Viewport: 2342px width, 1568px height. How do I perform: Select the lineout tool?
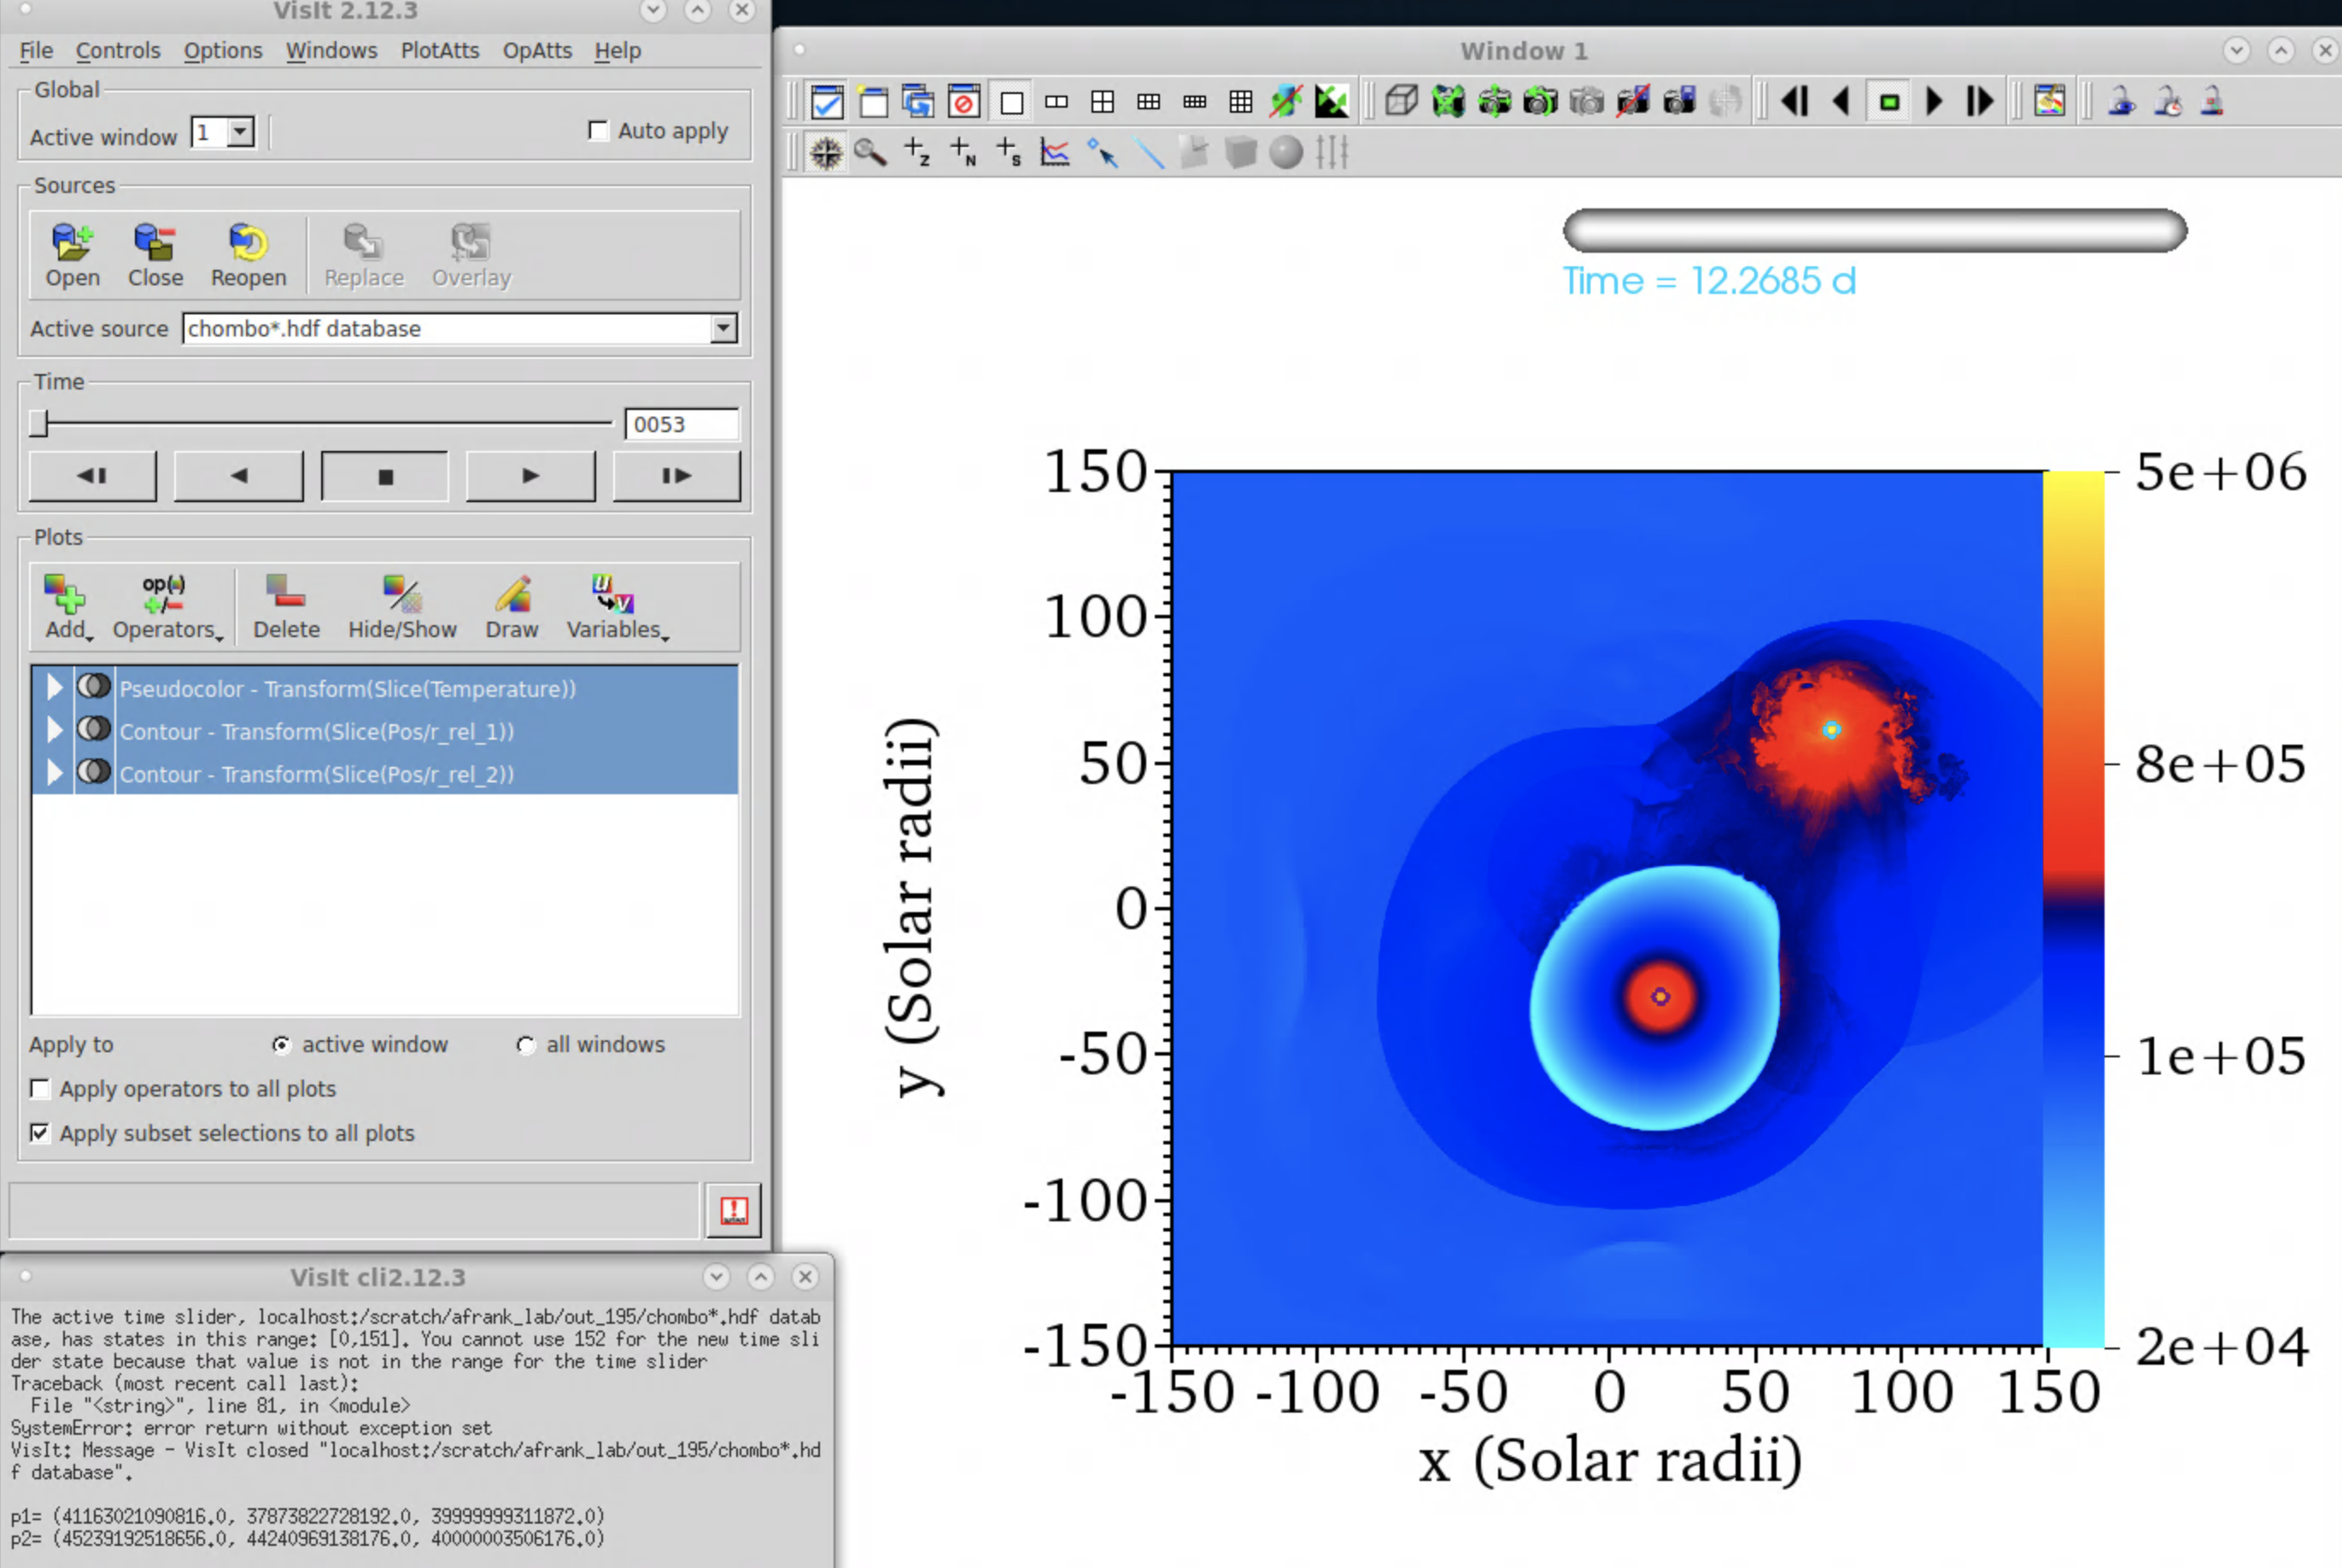coord(1054,152)
